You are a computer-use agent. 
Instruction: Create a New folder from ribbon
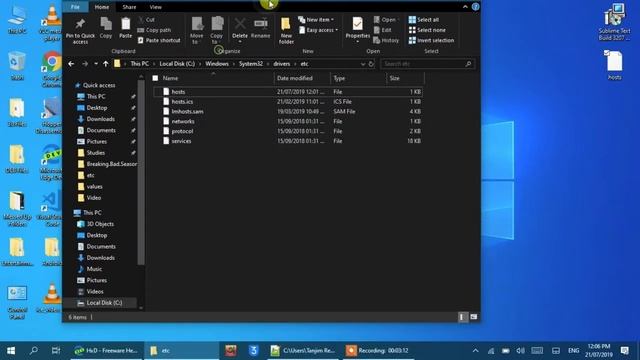click(x=286, y=31)
